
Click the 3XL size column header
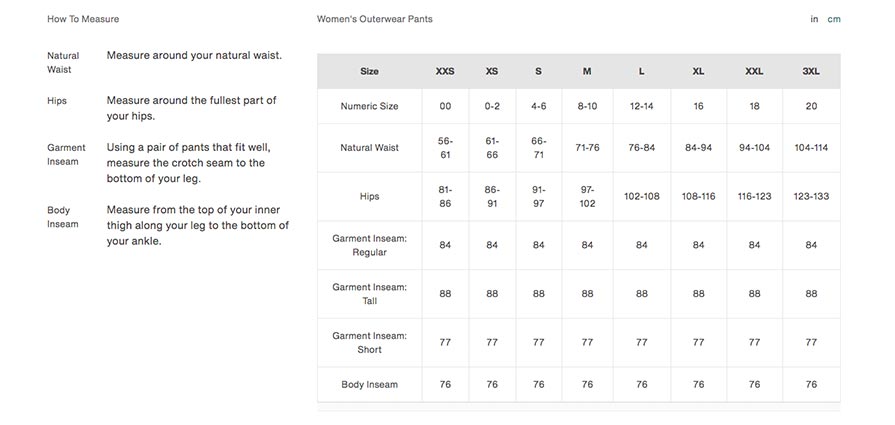point(811,71)
